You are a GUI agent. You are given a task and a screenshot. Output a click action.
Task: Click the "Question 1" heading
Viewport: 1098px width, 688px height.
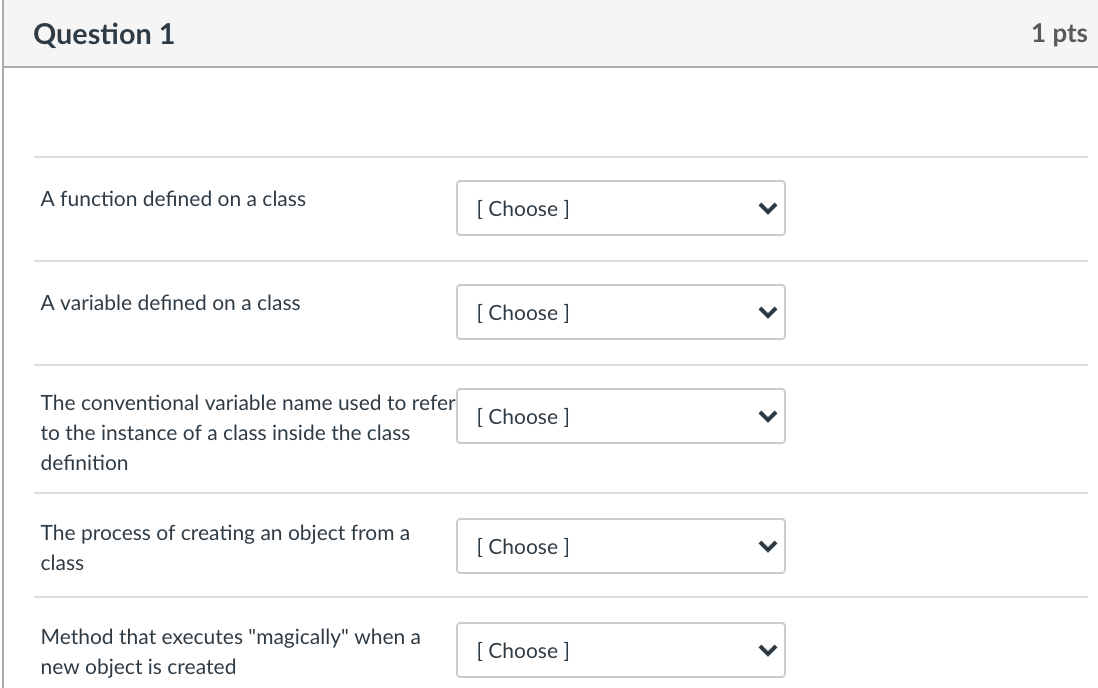(x=104, y=34)
